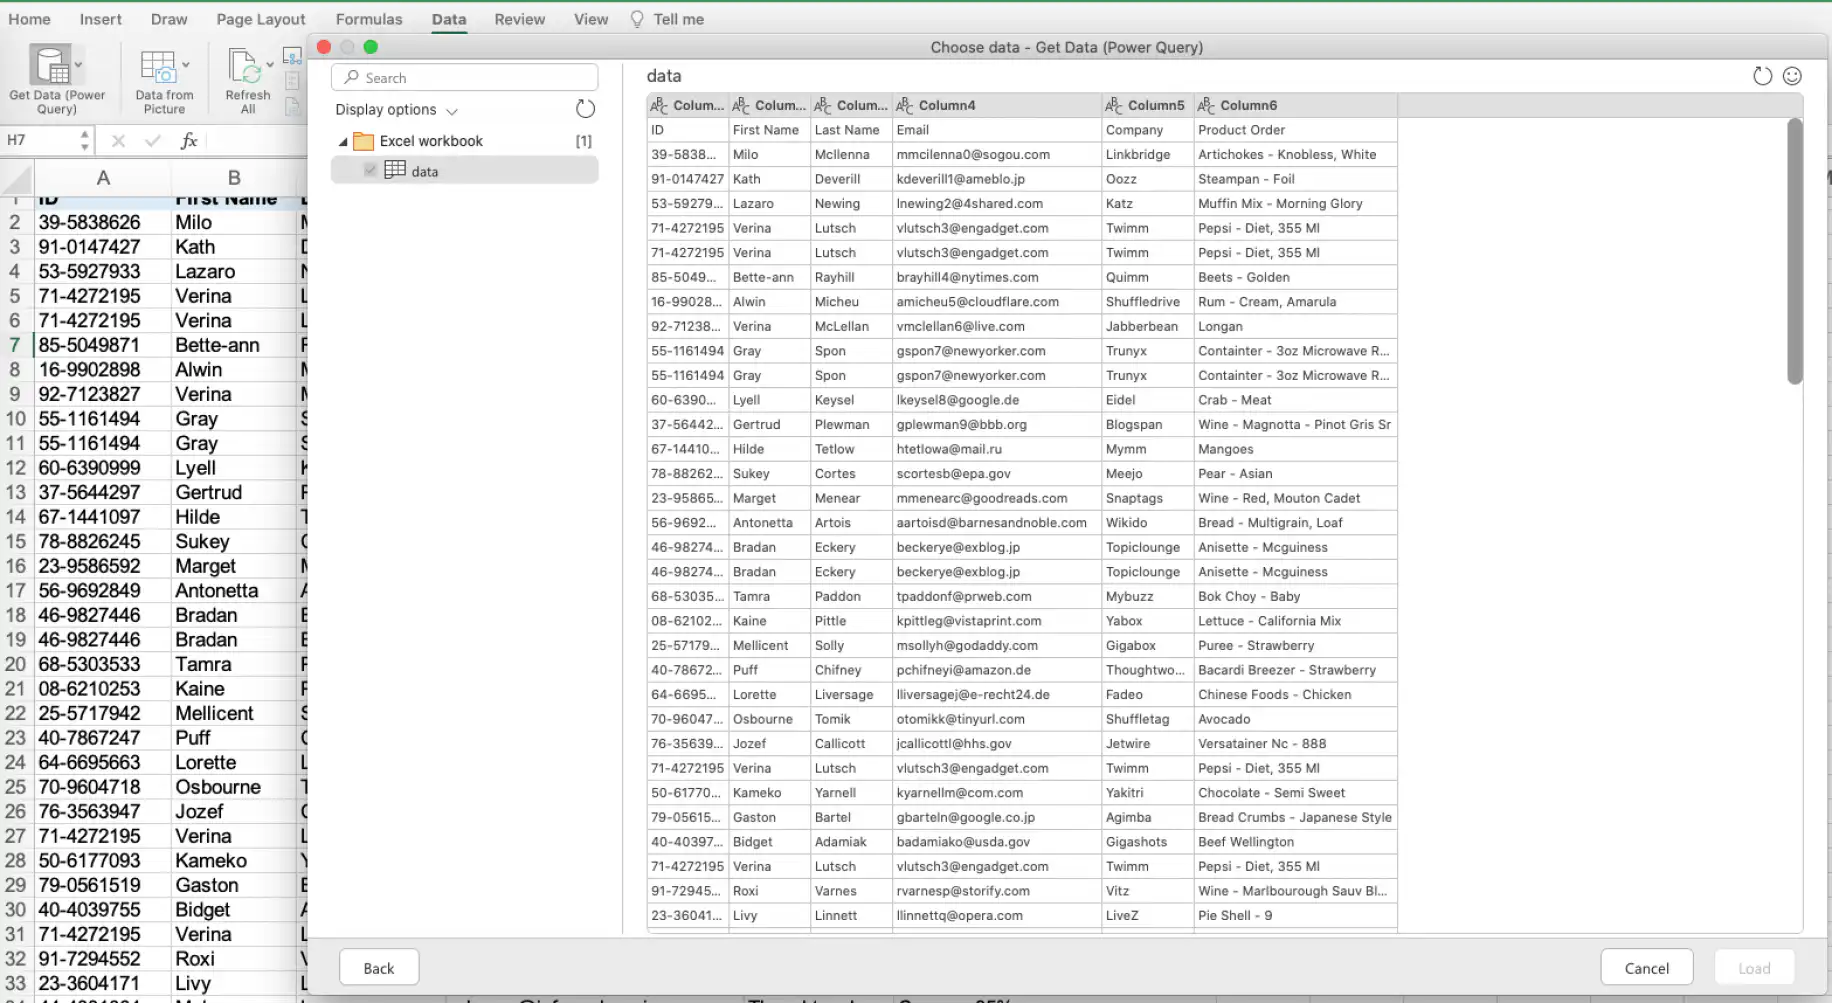Click Beef Wellington cell in preview

(1295, 842)
